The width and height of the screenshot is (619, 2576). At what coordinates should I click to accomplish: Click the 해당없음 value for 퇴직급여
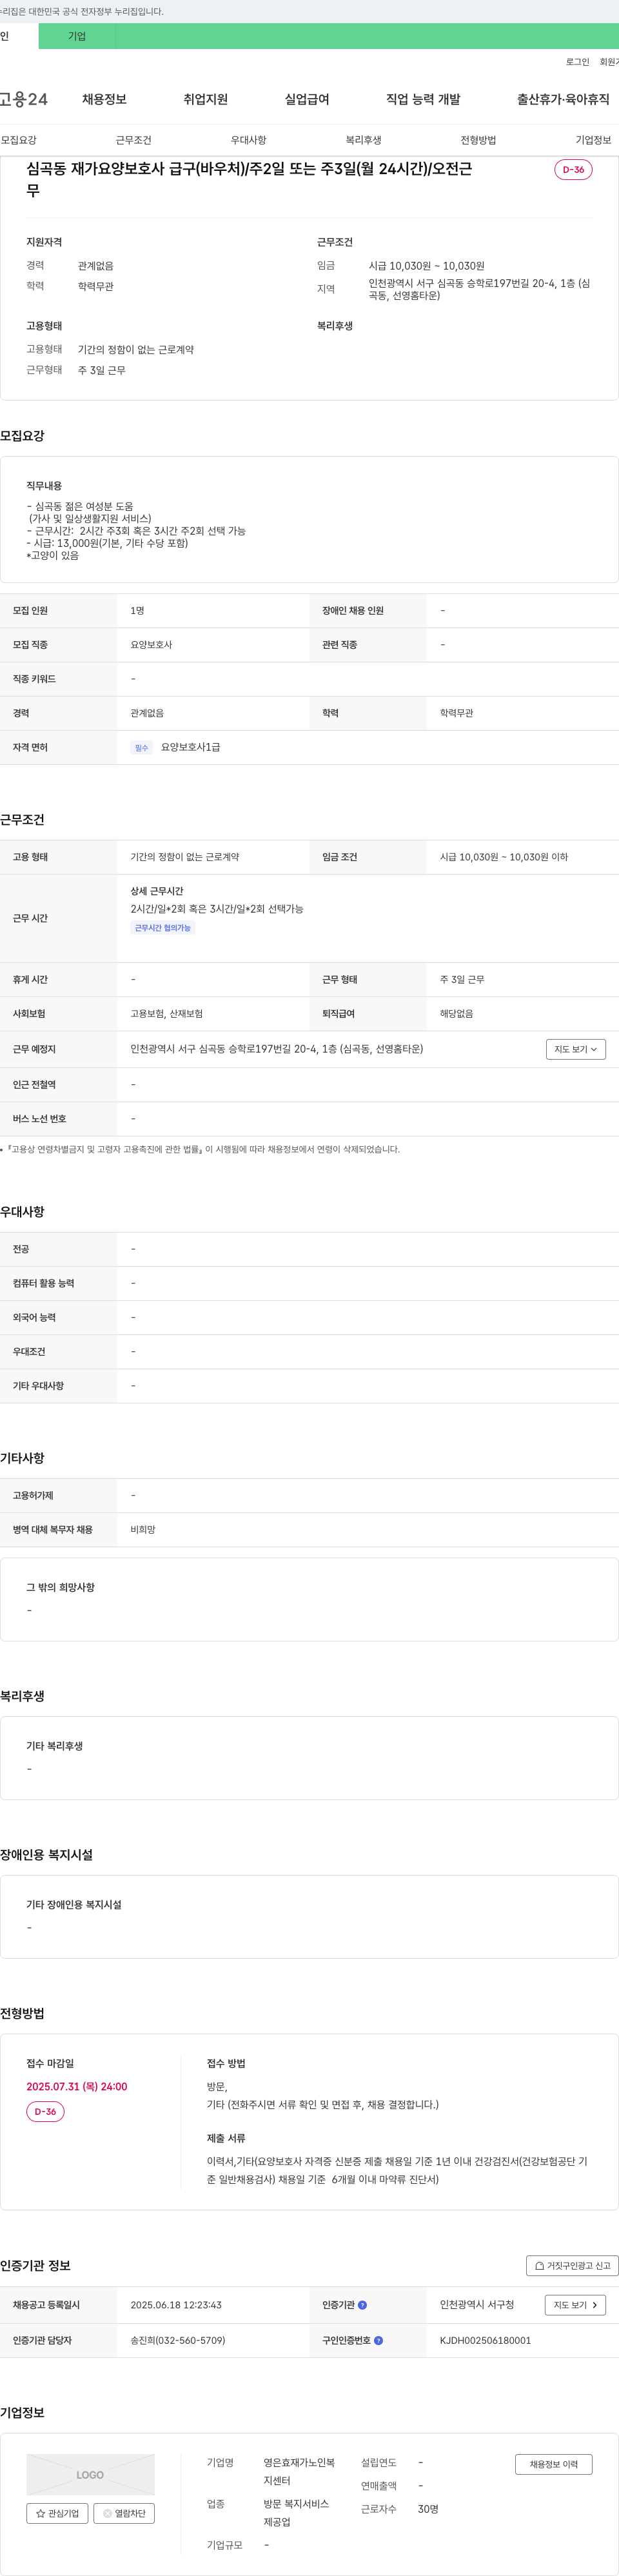(x=457, y=1013)
